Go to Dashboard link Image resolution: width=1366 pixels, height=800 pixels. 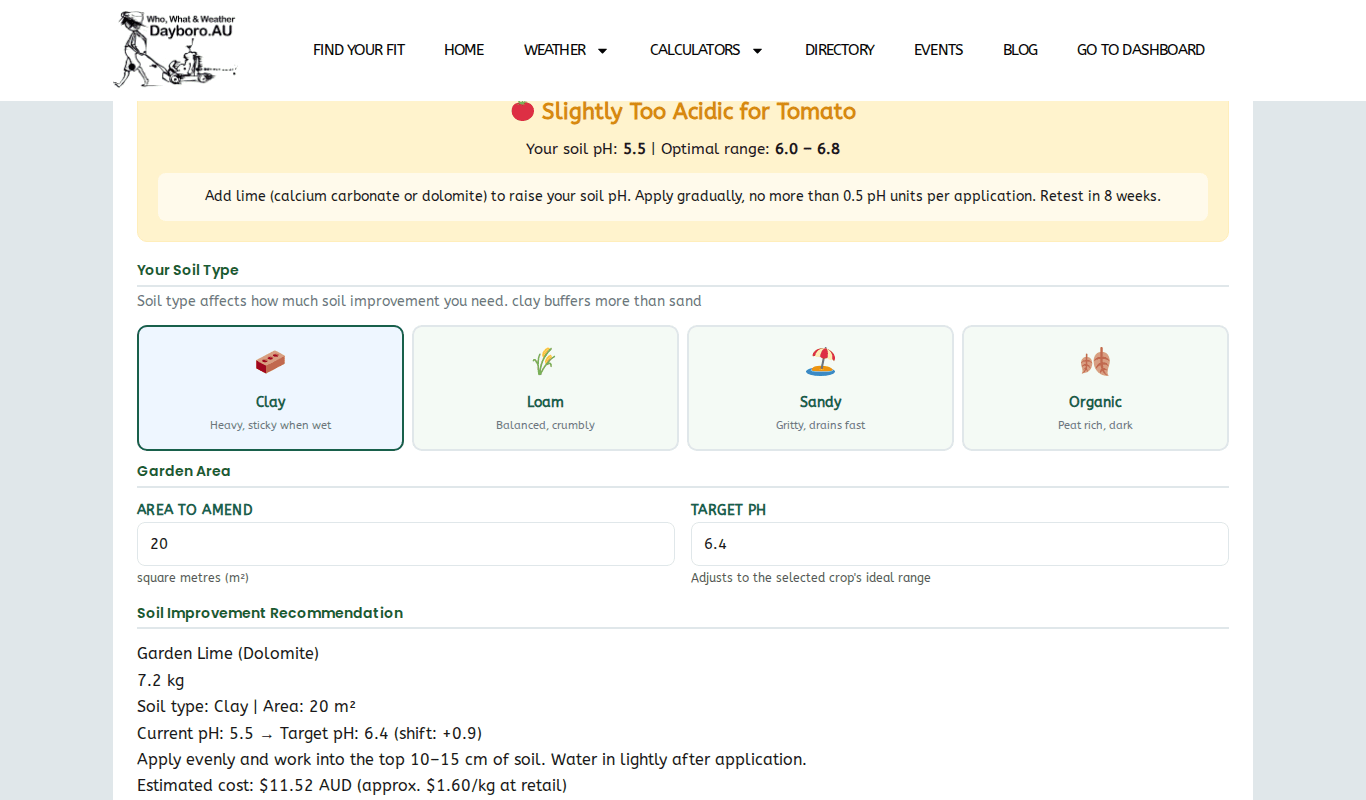(x=1141, y=50)
